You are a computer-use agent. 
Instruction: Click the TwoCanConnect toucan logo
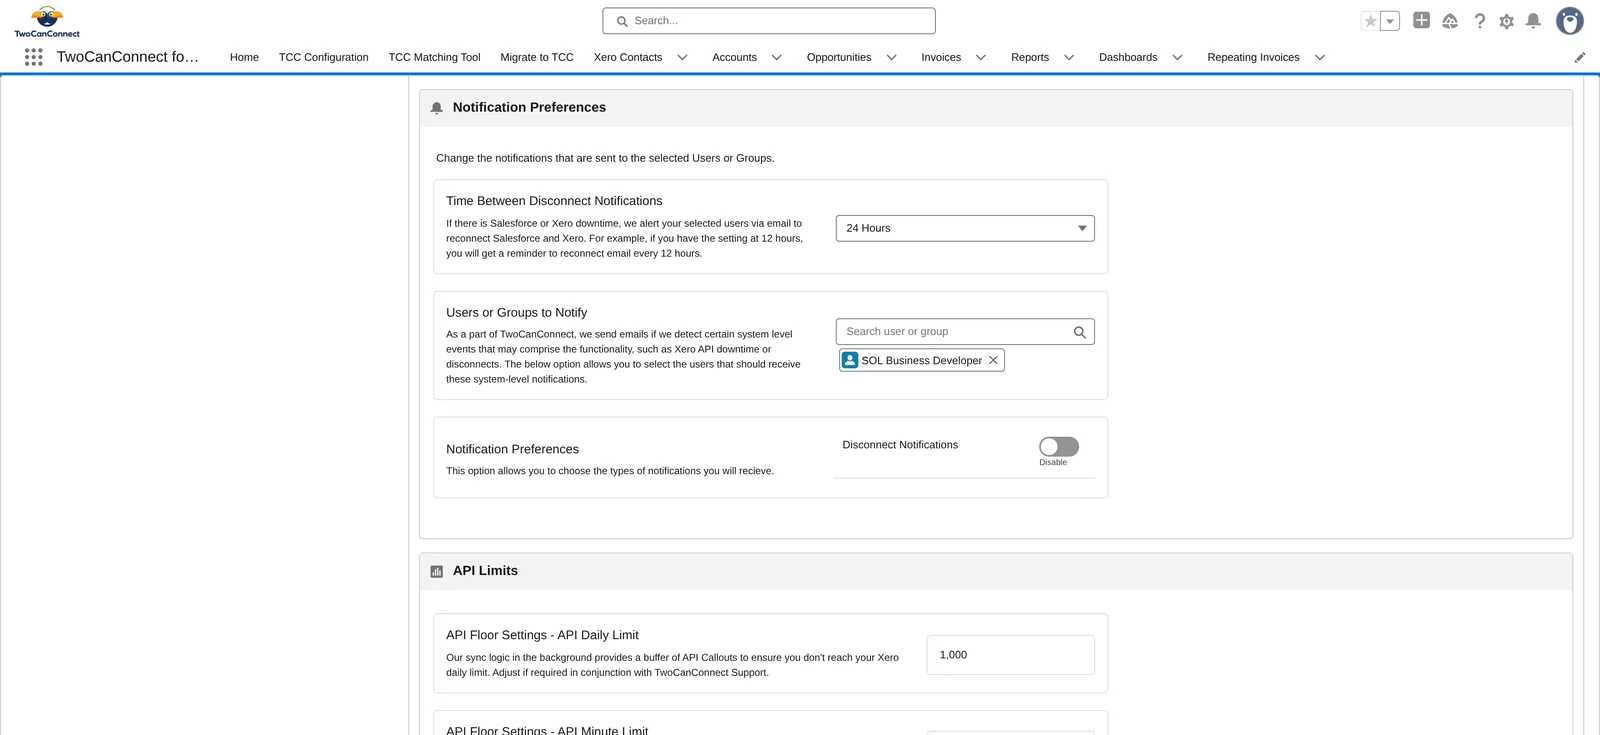click(x=47, y=21)
